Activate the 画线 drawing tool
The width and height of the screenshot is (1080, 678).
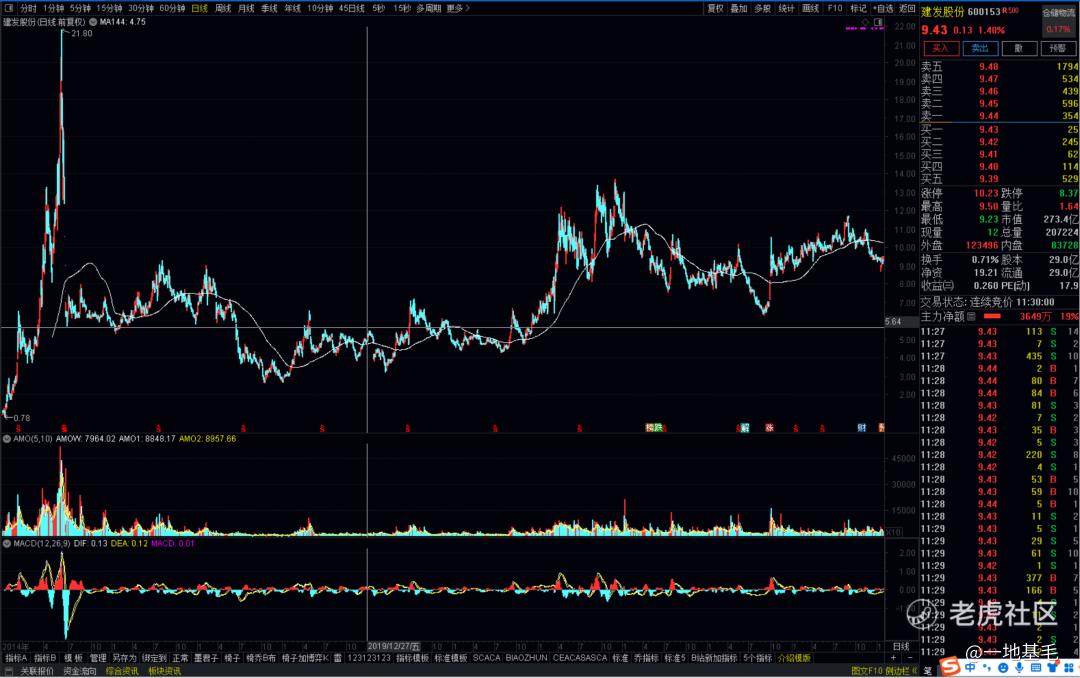point(811,8)
